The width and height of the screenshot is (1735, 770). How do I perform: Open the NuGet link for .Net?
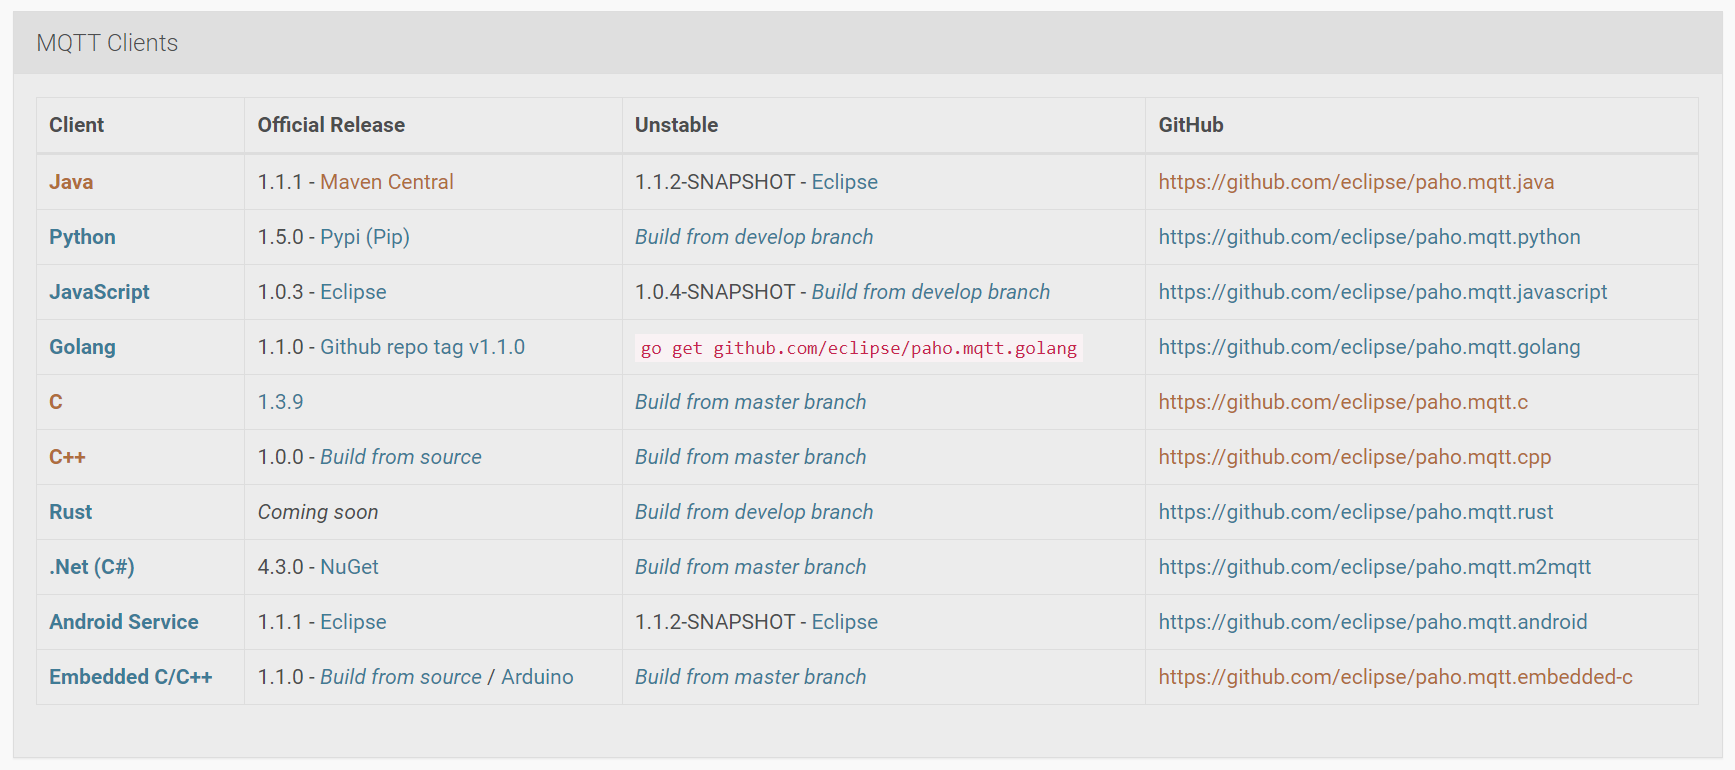click(349, 567)
